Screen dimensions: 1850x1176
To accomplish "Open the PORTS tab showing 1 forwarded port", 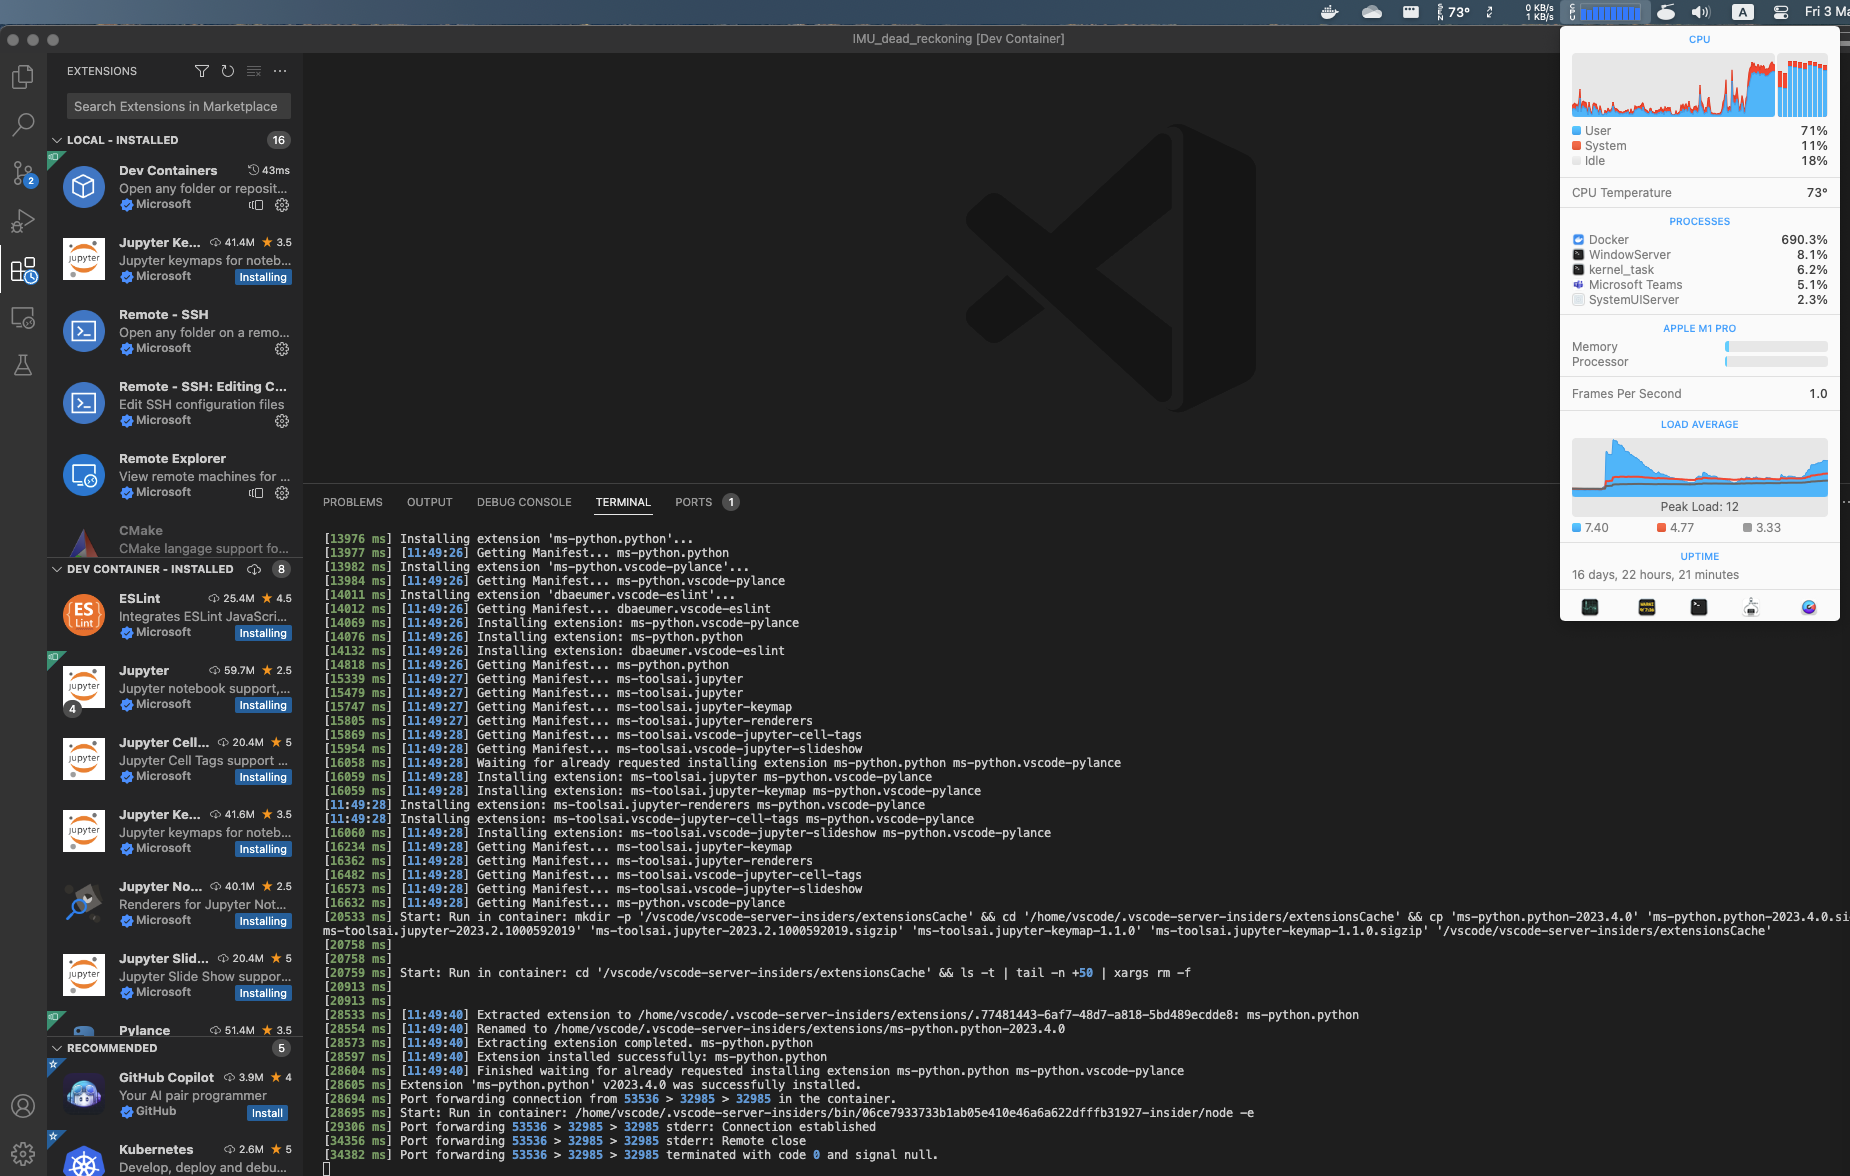I will 693,502.
